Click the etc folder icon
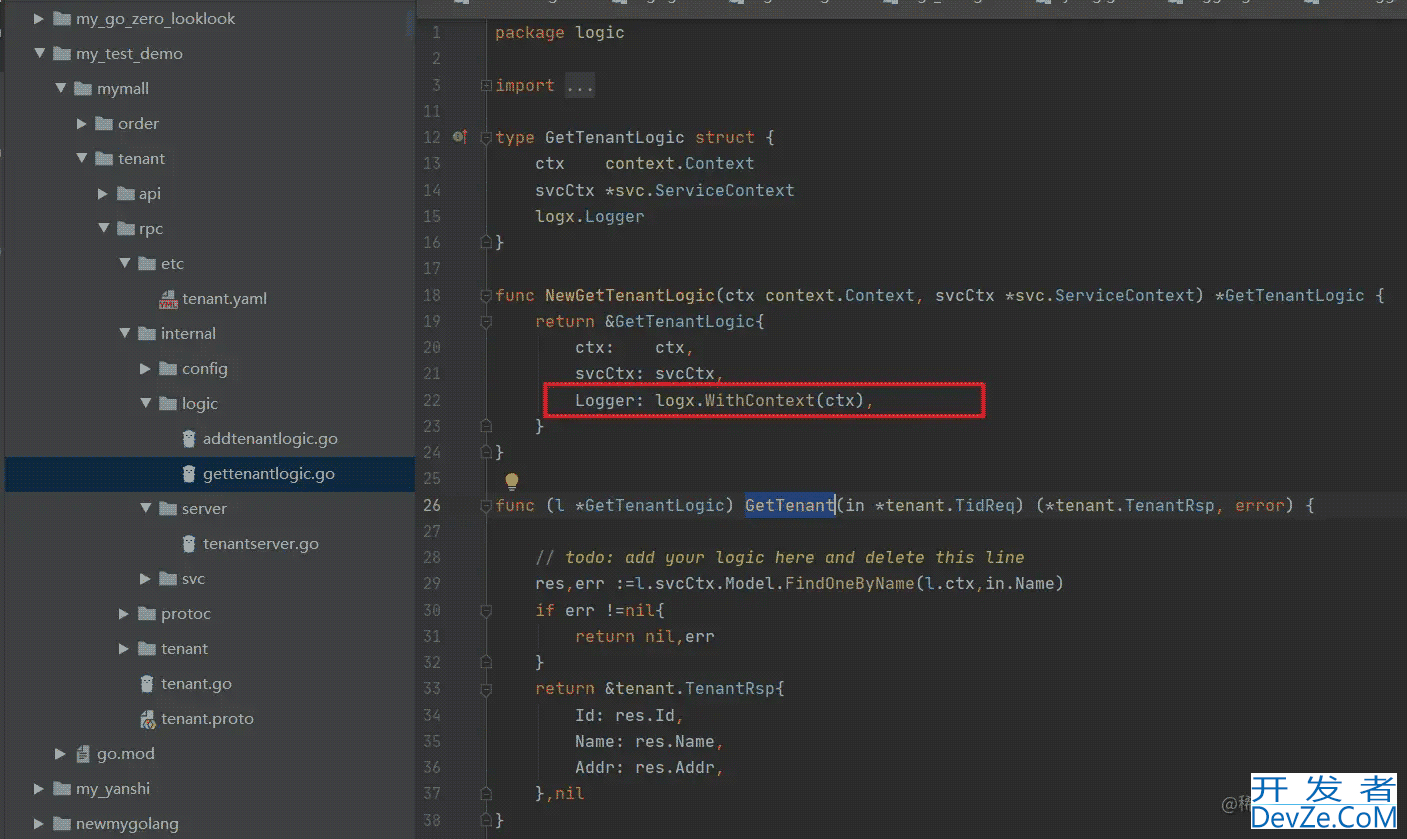The image size is (1407, 839). 146,264
